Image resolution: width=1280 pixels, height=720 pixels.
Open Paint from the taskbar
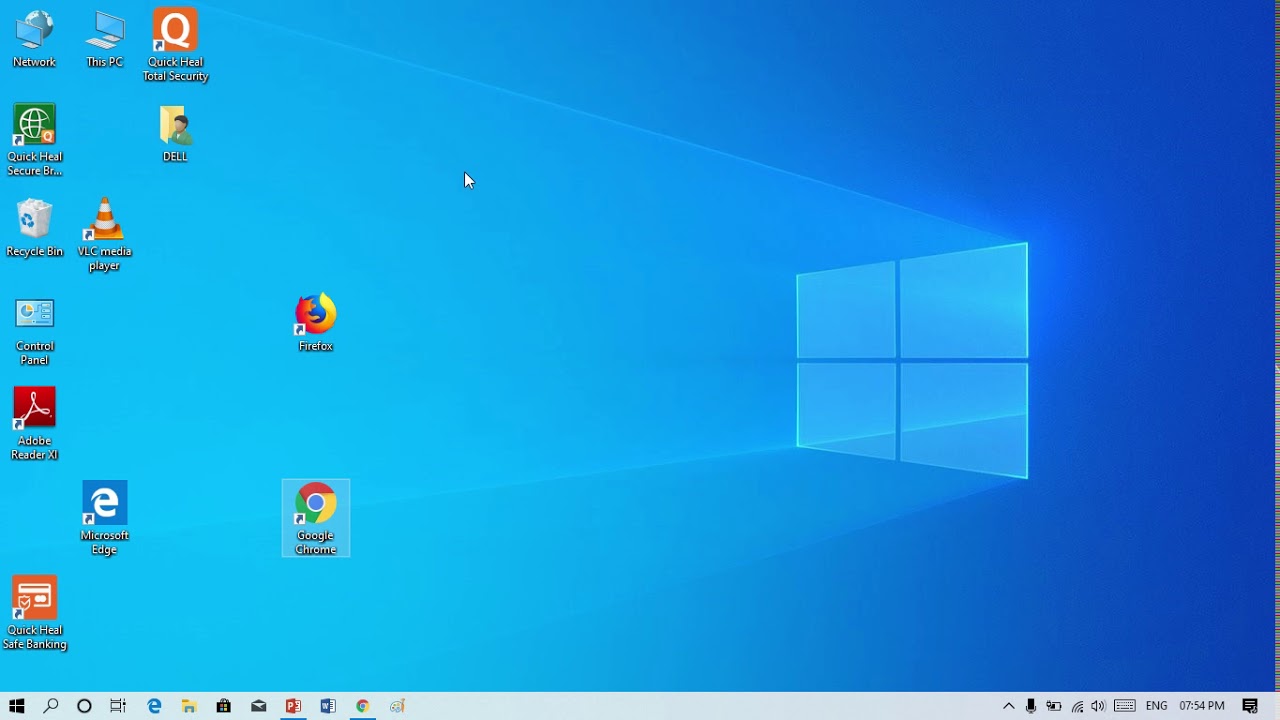tap(398, 706)
